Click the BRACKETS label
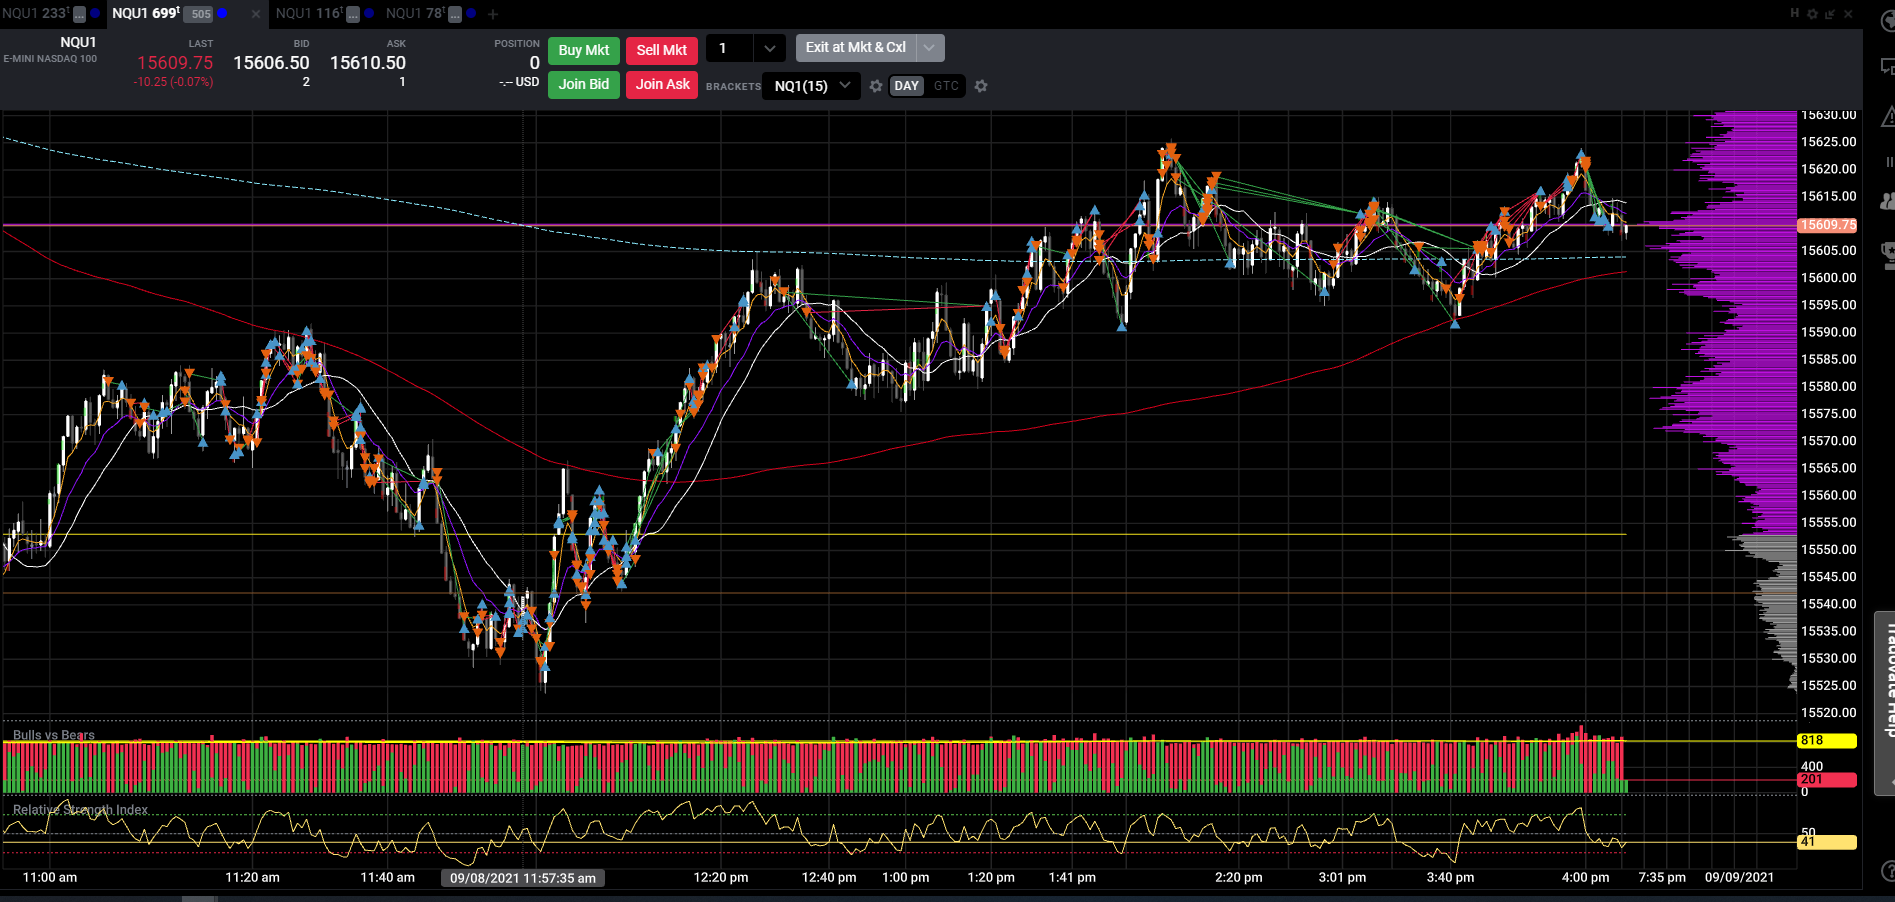1895x902 pixels. click(x=733, y=87)
